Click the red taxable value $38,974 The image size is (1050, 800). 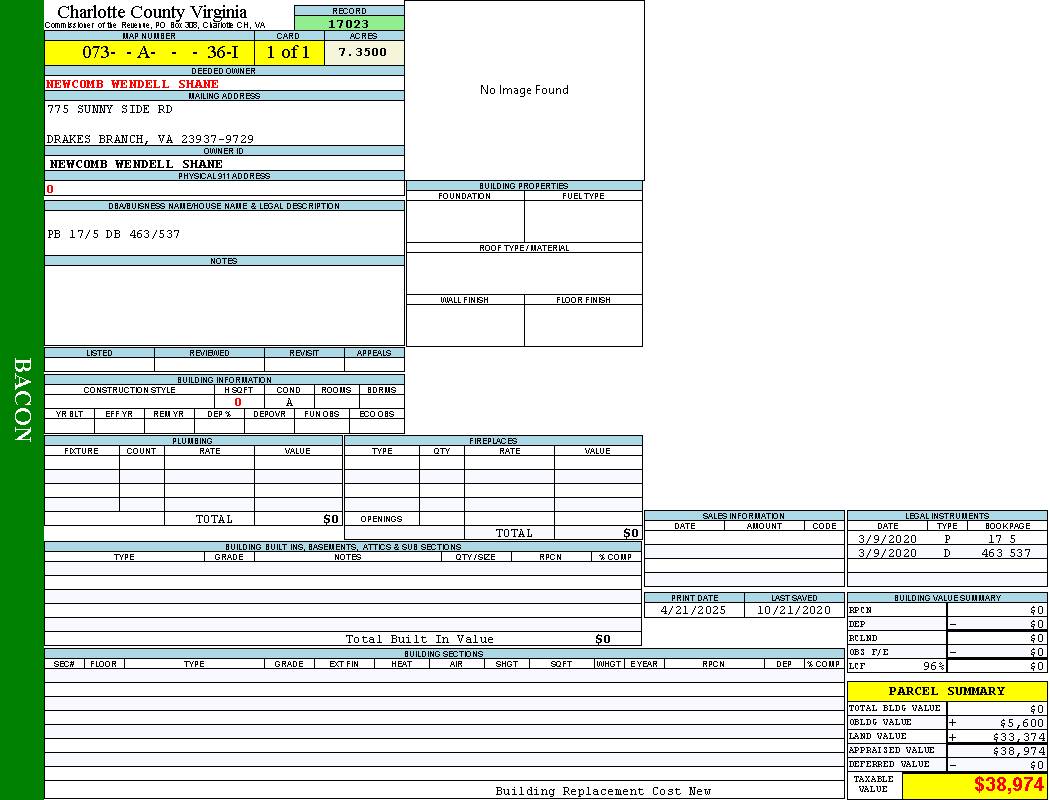point(1009,785)
